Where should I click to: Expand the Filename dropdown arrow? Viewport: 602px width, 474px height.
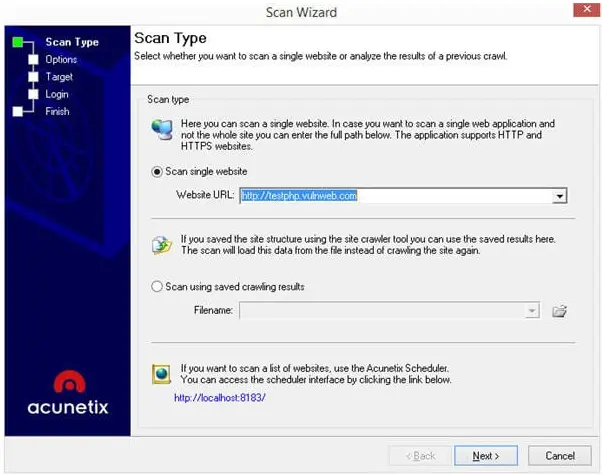(532, 310)
